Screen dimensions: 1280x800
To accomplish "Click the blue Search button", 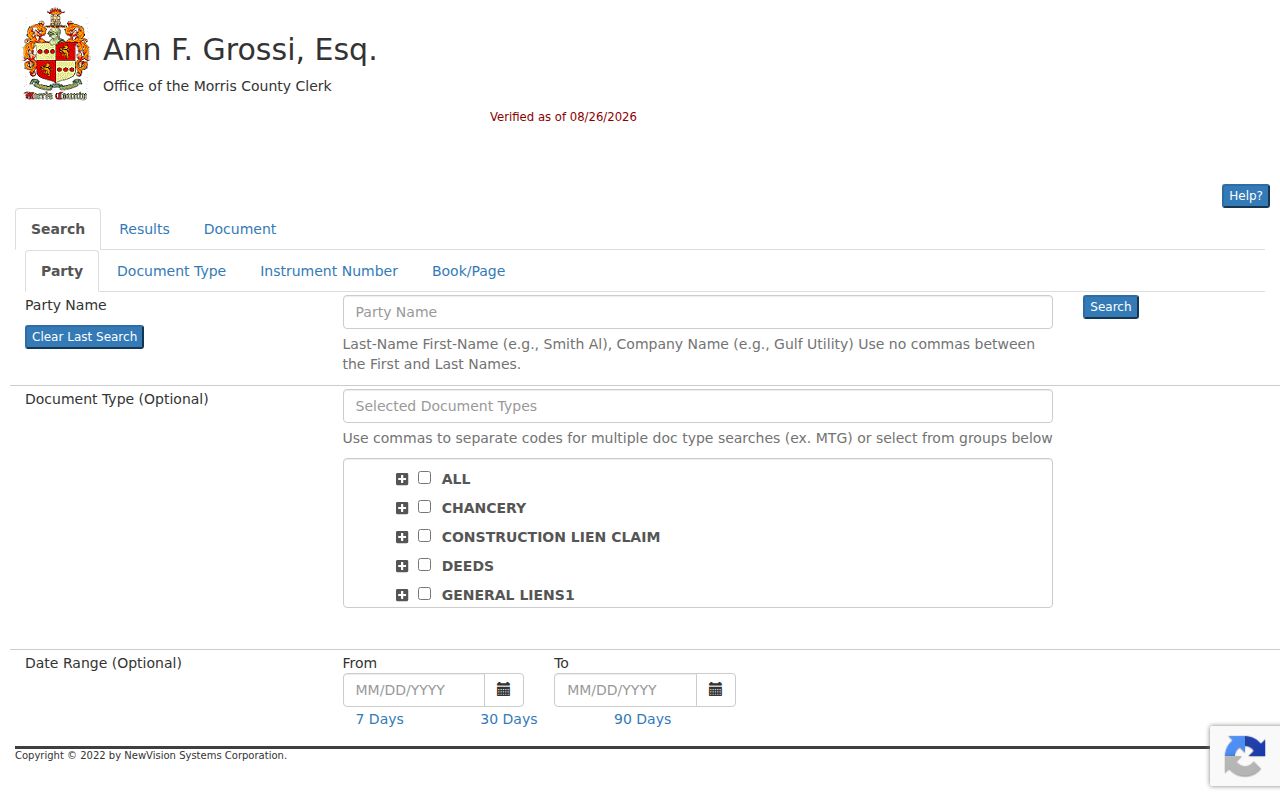I will 1111,307.
